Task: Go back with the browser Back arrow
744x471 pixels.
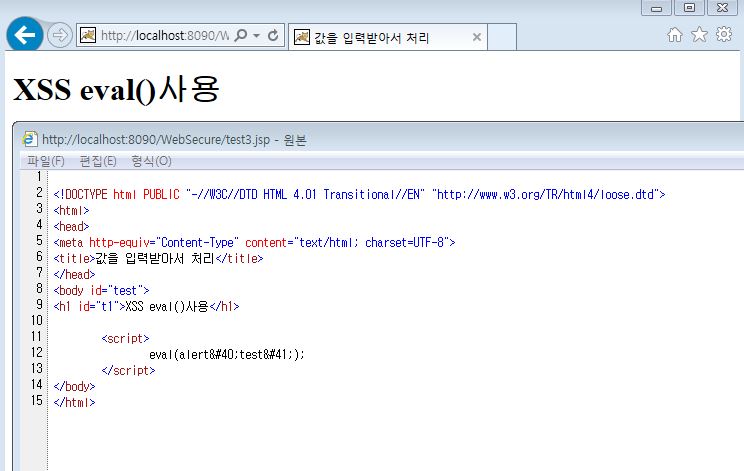Action: 25,35
